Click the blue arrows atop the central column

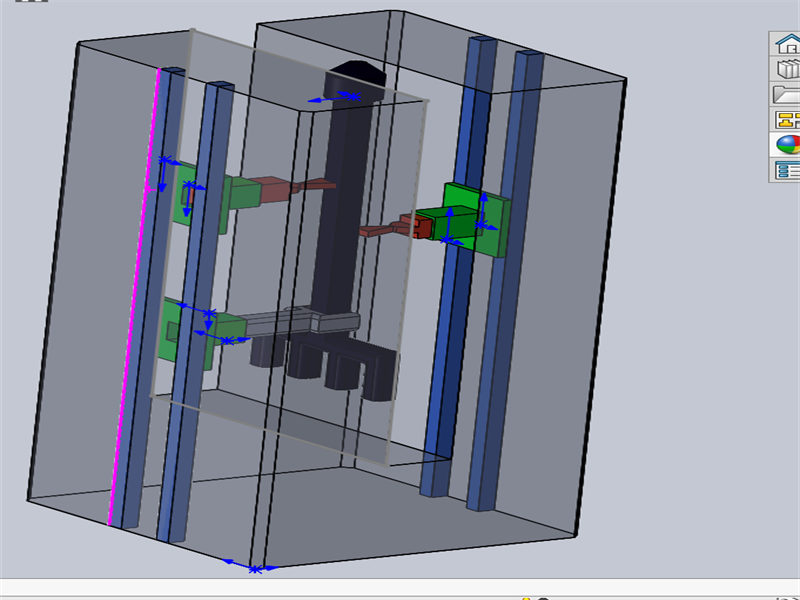click(x=334, y=98)
